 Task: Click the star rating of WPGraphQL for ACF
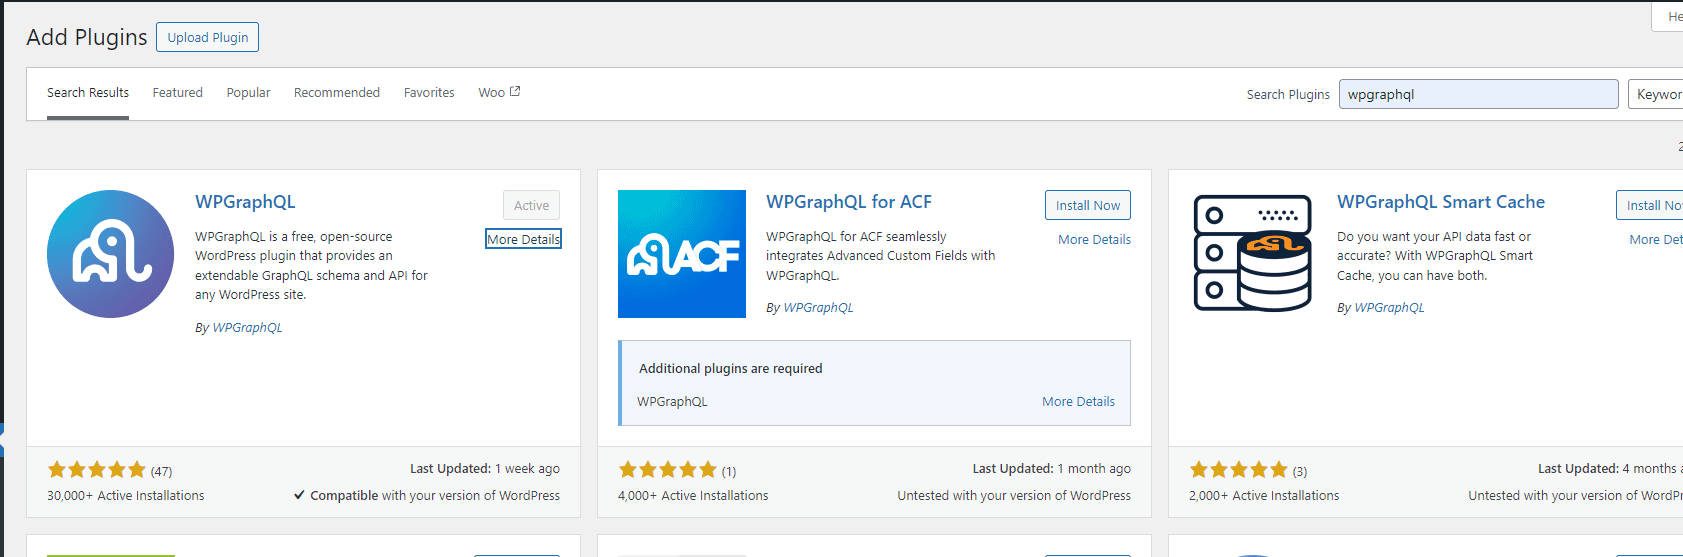coord(668,470)
